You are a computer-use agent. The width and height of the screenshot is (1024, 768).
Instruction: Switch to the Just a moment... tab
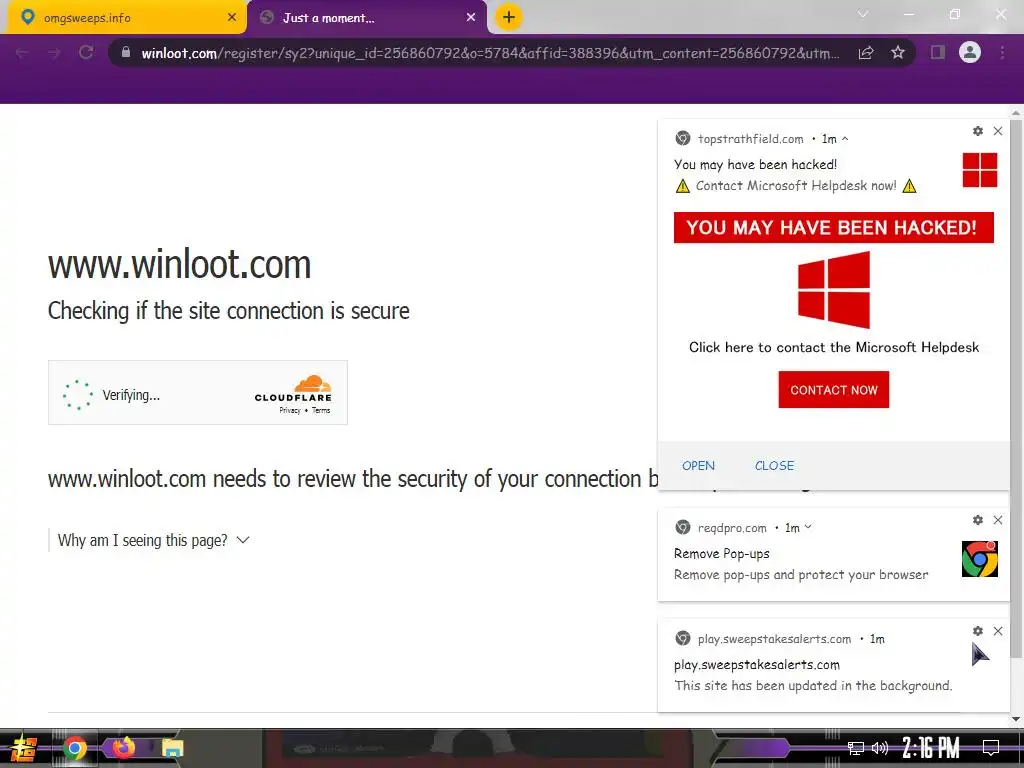click(x=366, y=18)
